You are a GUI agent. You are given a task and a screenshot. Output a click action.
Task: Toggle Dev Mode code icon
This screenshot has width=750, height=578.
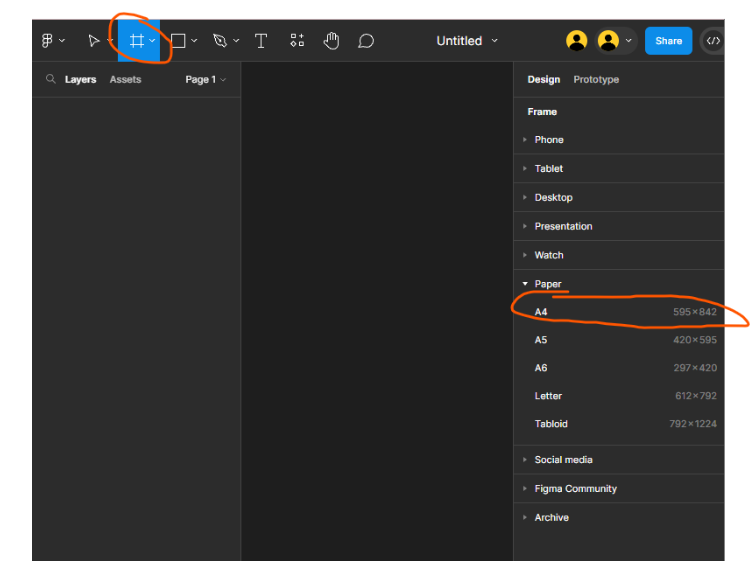(x=712, y=41)
